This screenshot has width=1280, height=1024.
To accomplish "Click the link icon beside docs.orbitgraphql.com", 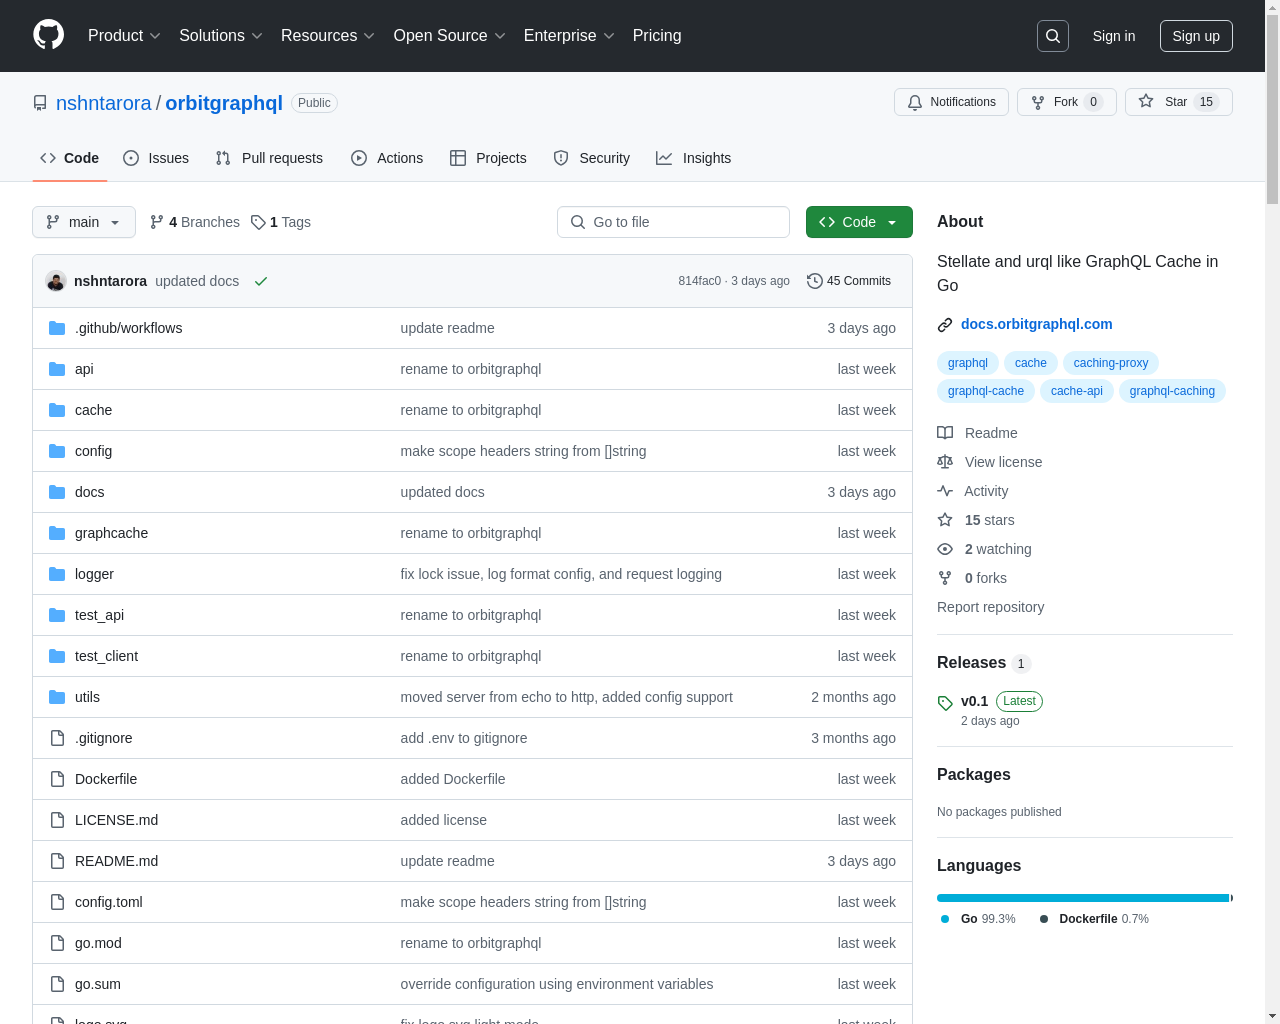I will tap(945, 325).
